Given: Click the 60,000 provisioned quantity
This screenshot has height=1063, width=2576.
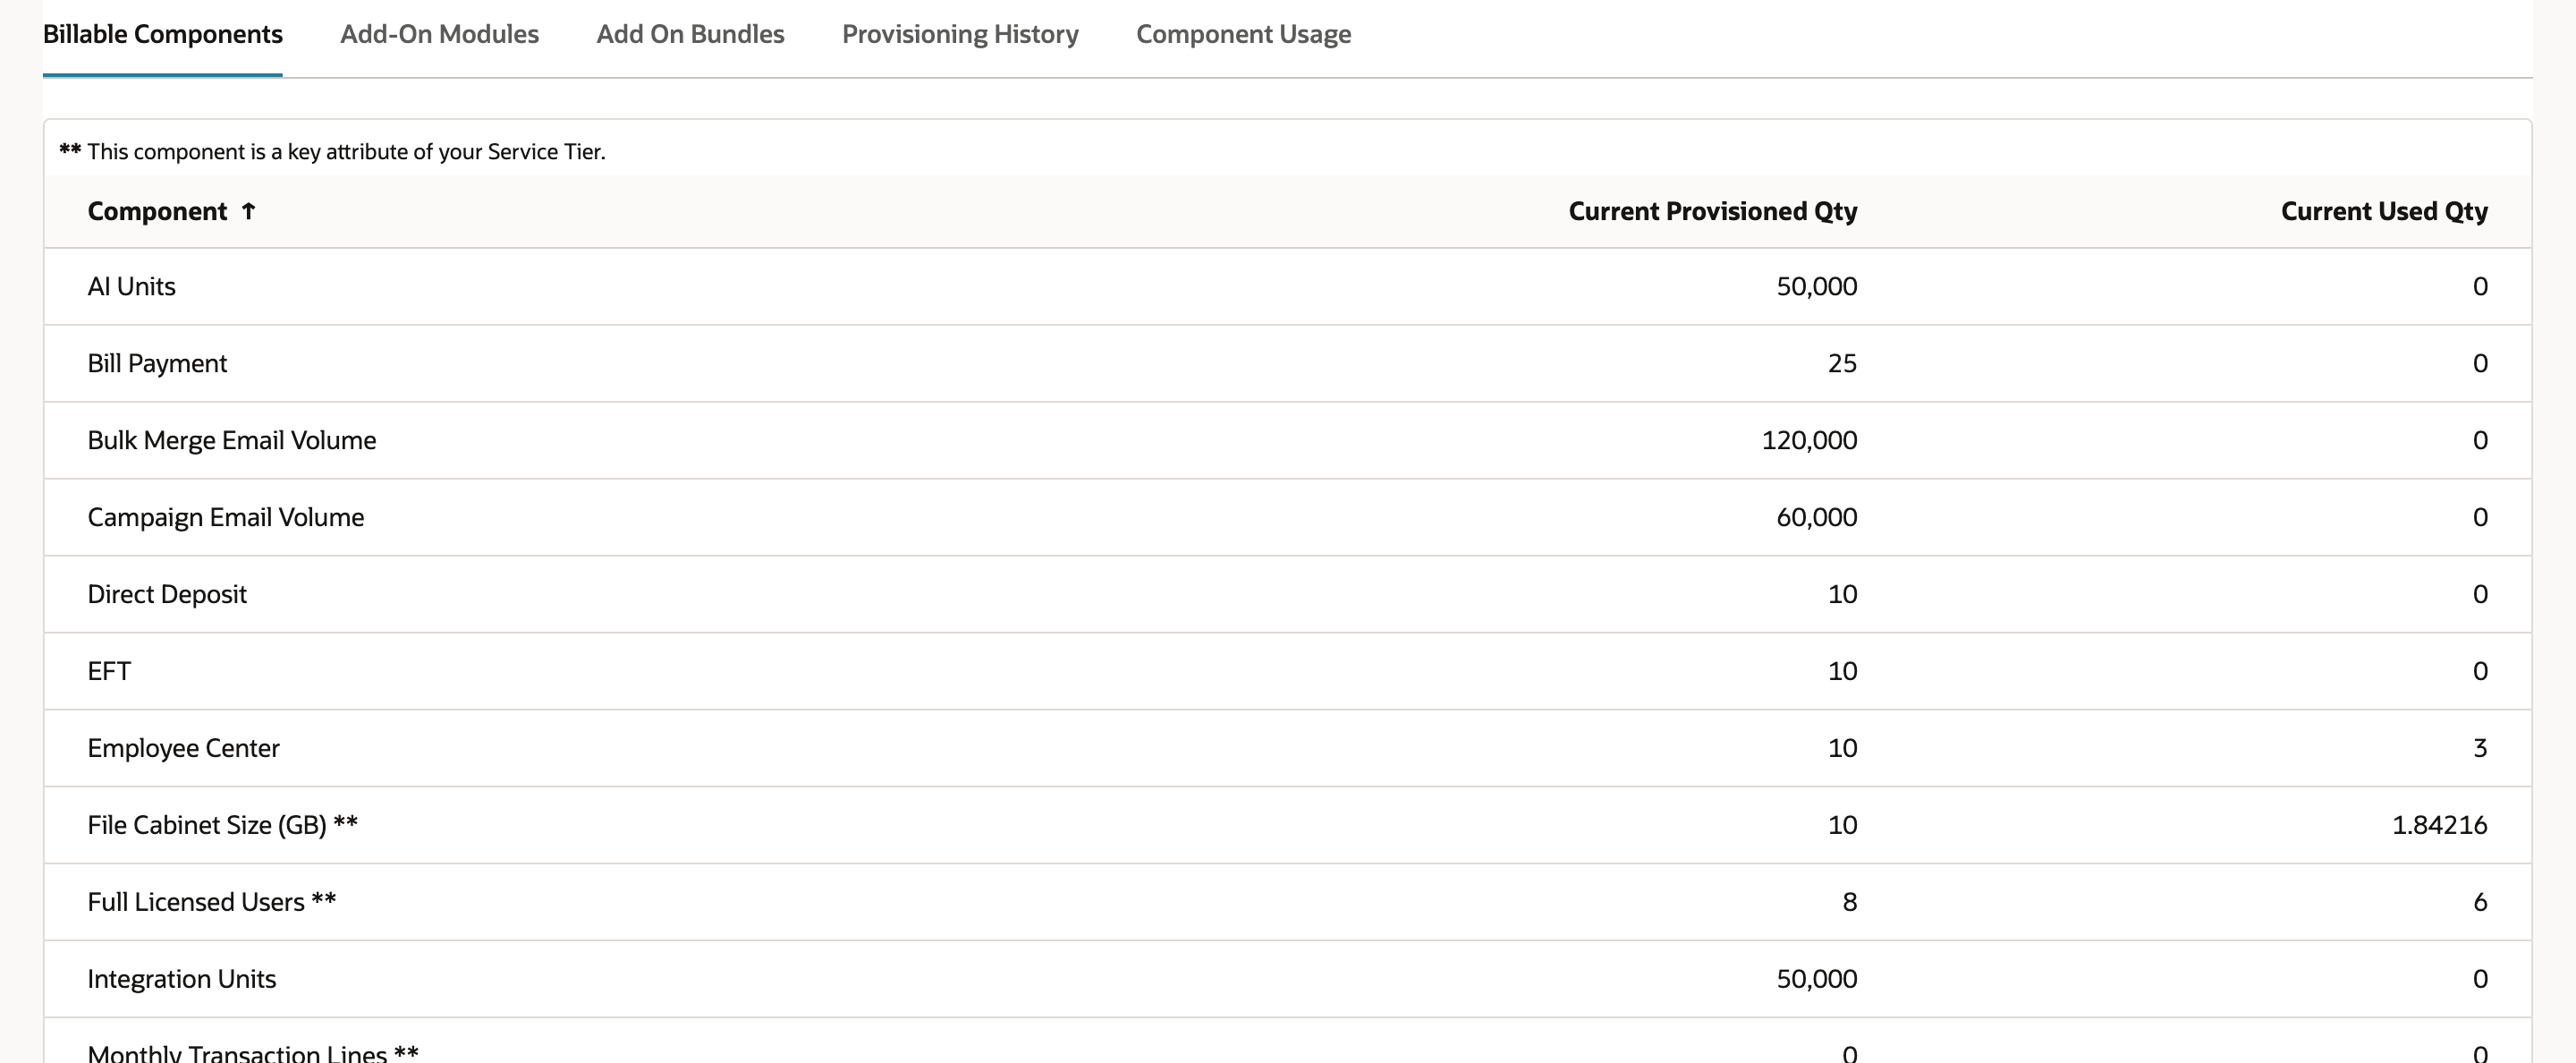Looking at the screenshot, I should click(1816, 517).
